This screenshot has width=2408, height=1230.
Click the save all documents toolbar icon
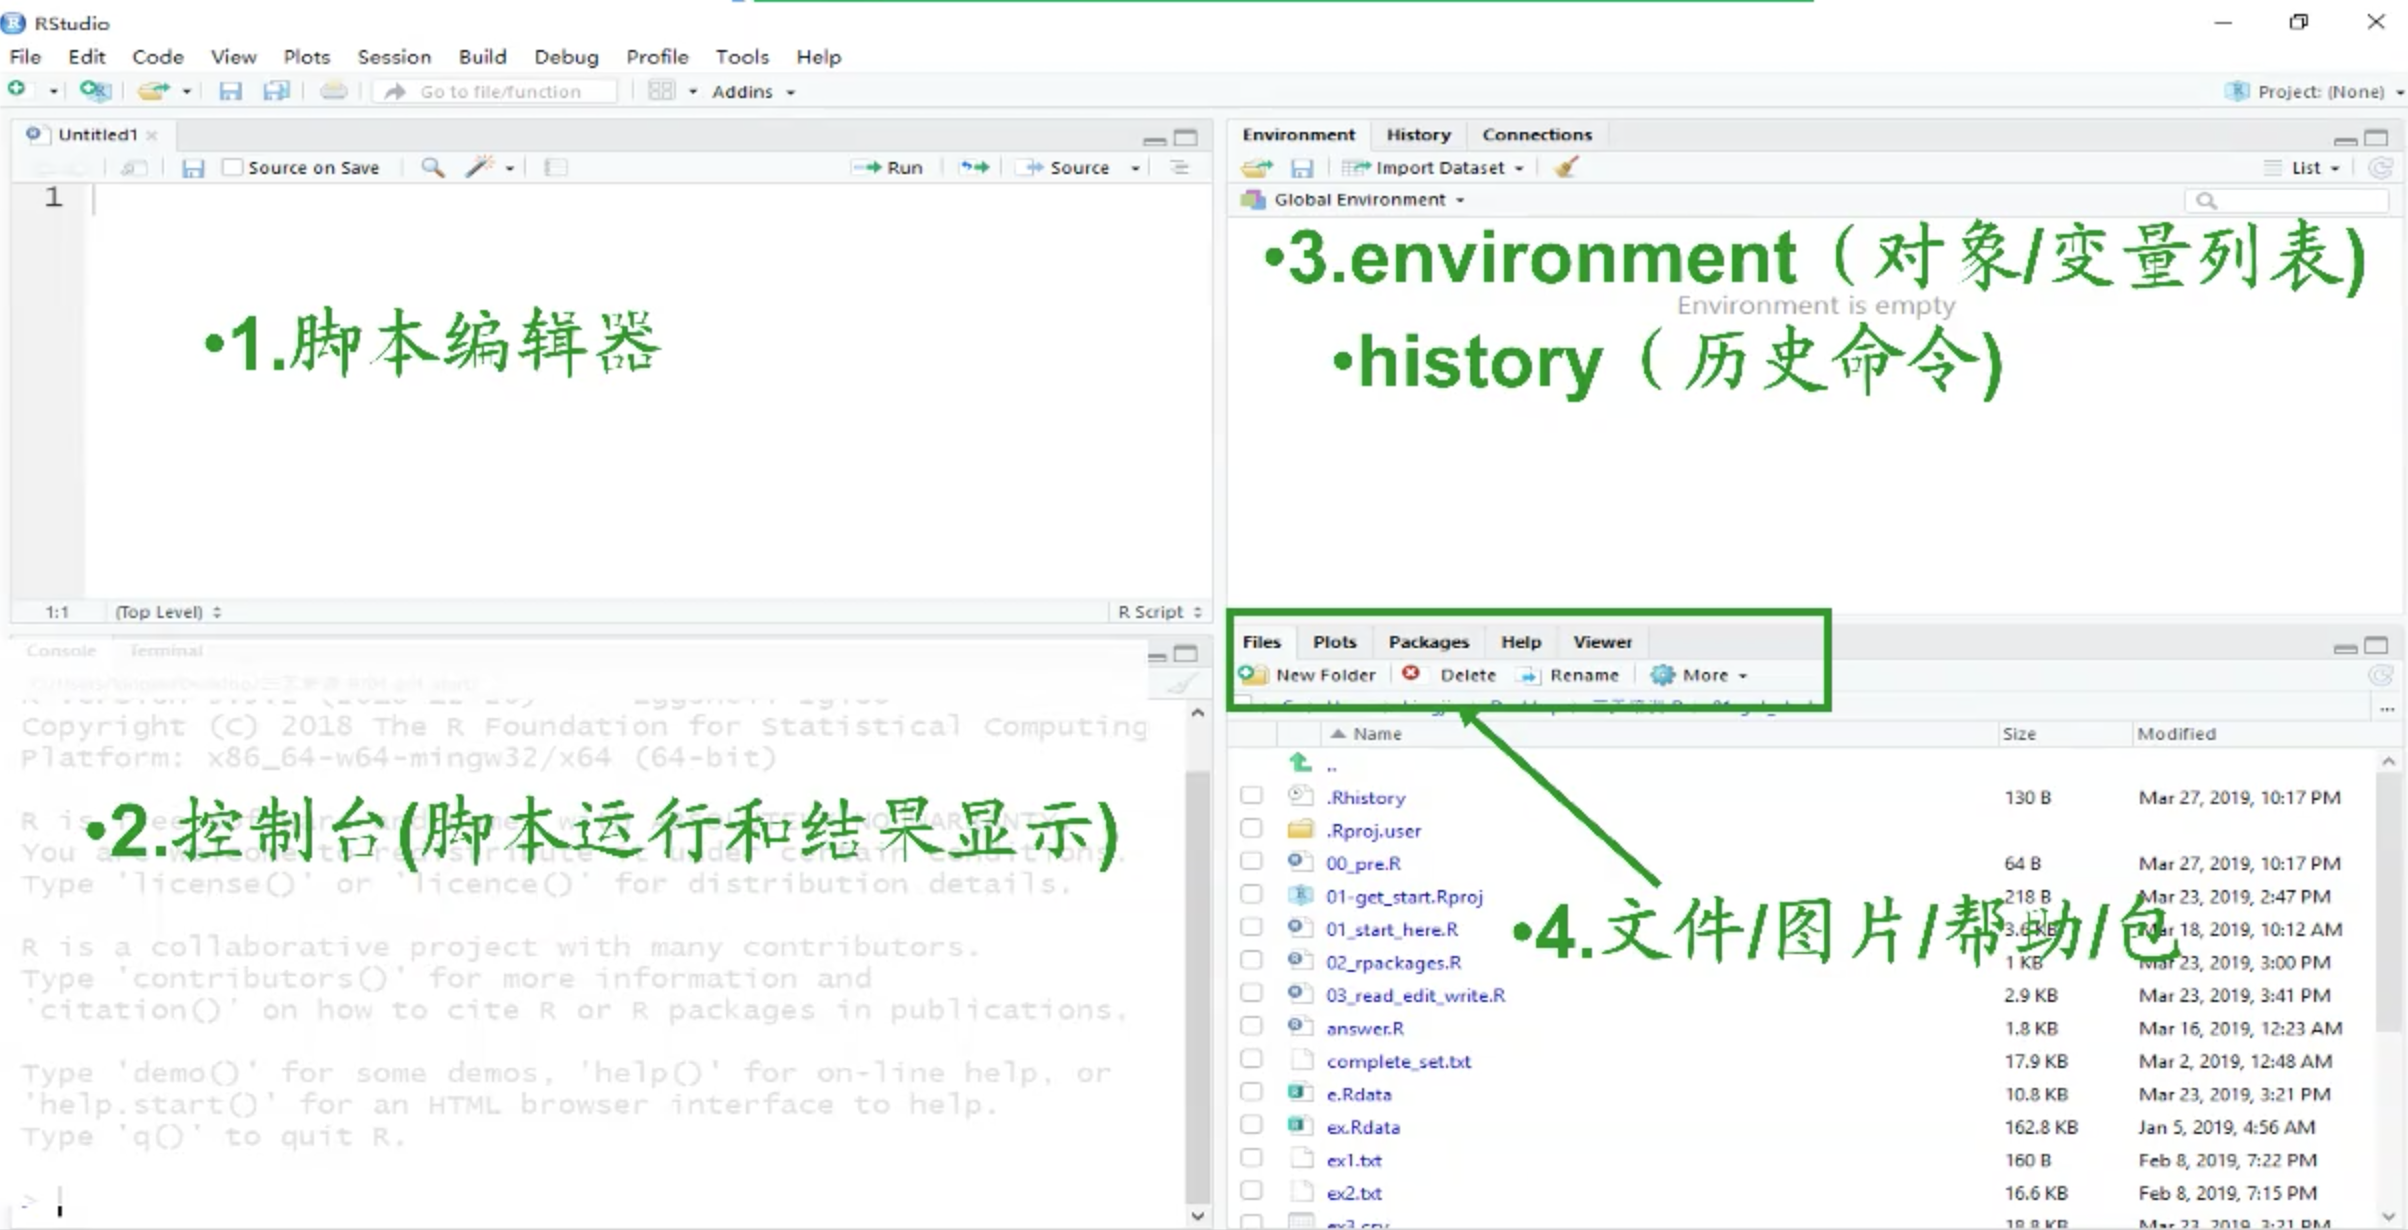276,91
